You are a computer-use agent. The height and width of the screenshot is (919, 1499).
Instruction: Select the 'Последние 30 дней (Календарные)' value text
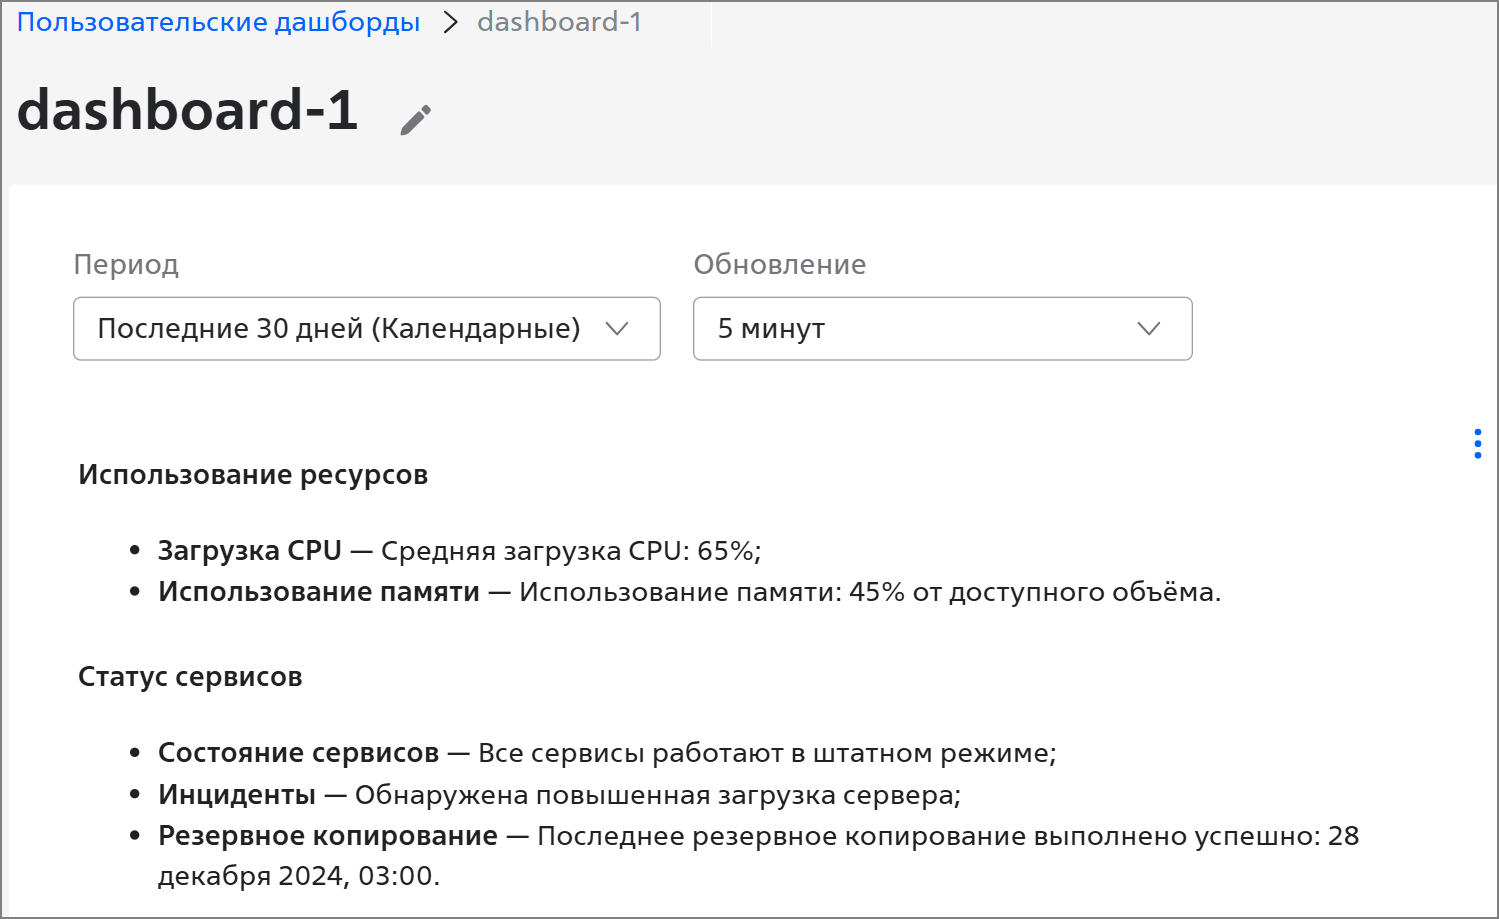tap(339, 328)
